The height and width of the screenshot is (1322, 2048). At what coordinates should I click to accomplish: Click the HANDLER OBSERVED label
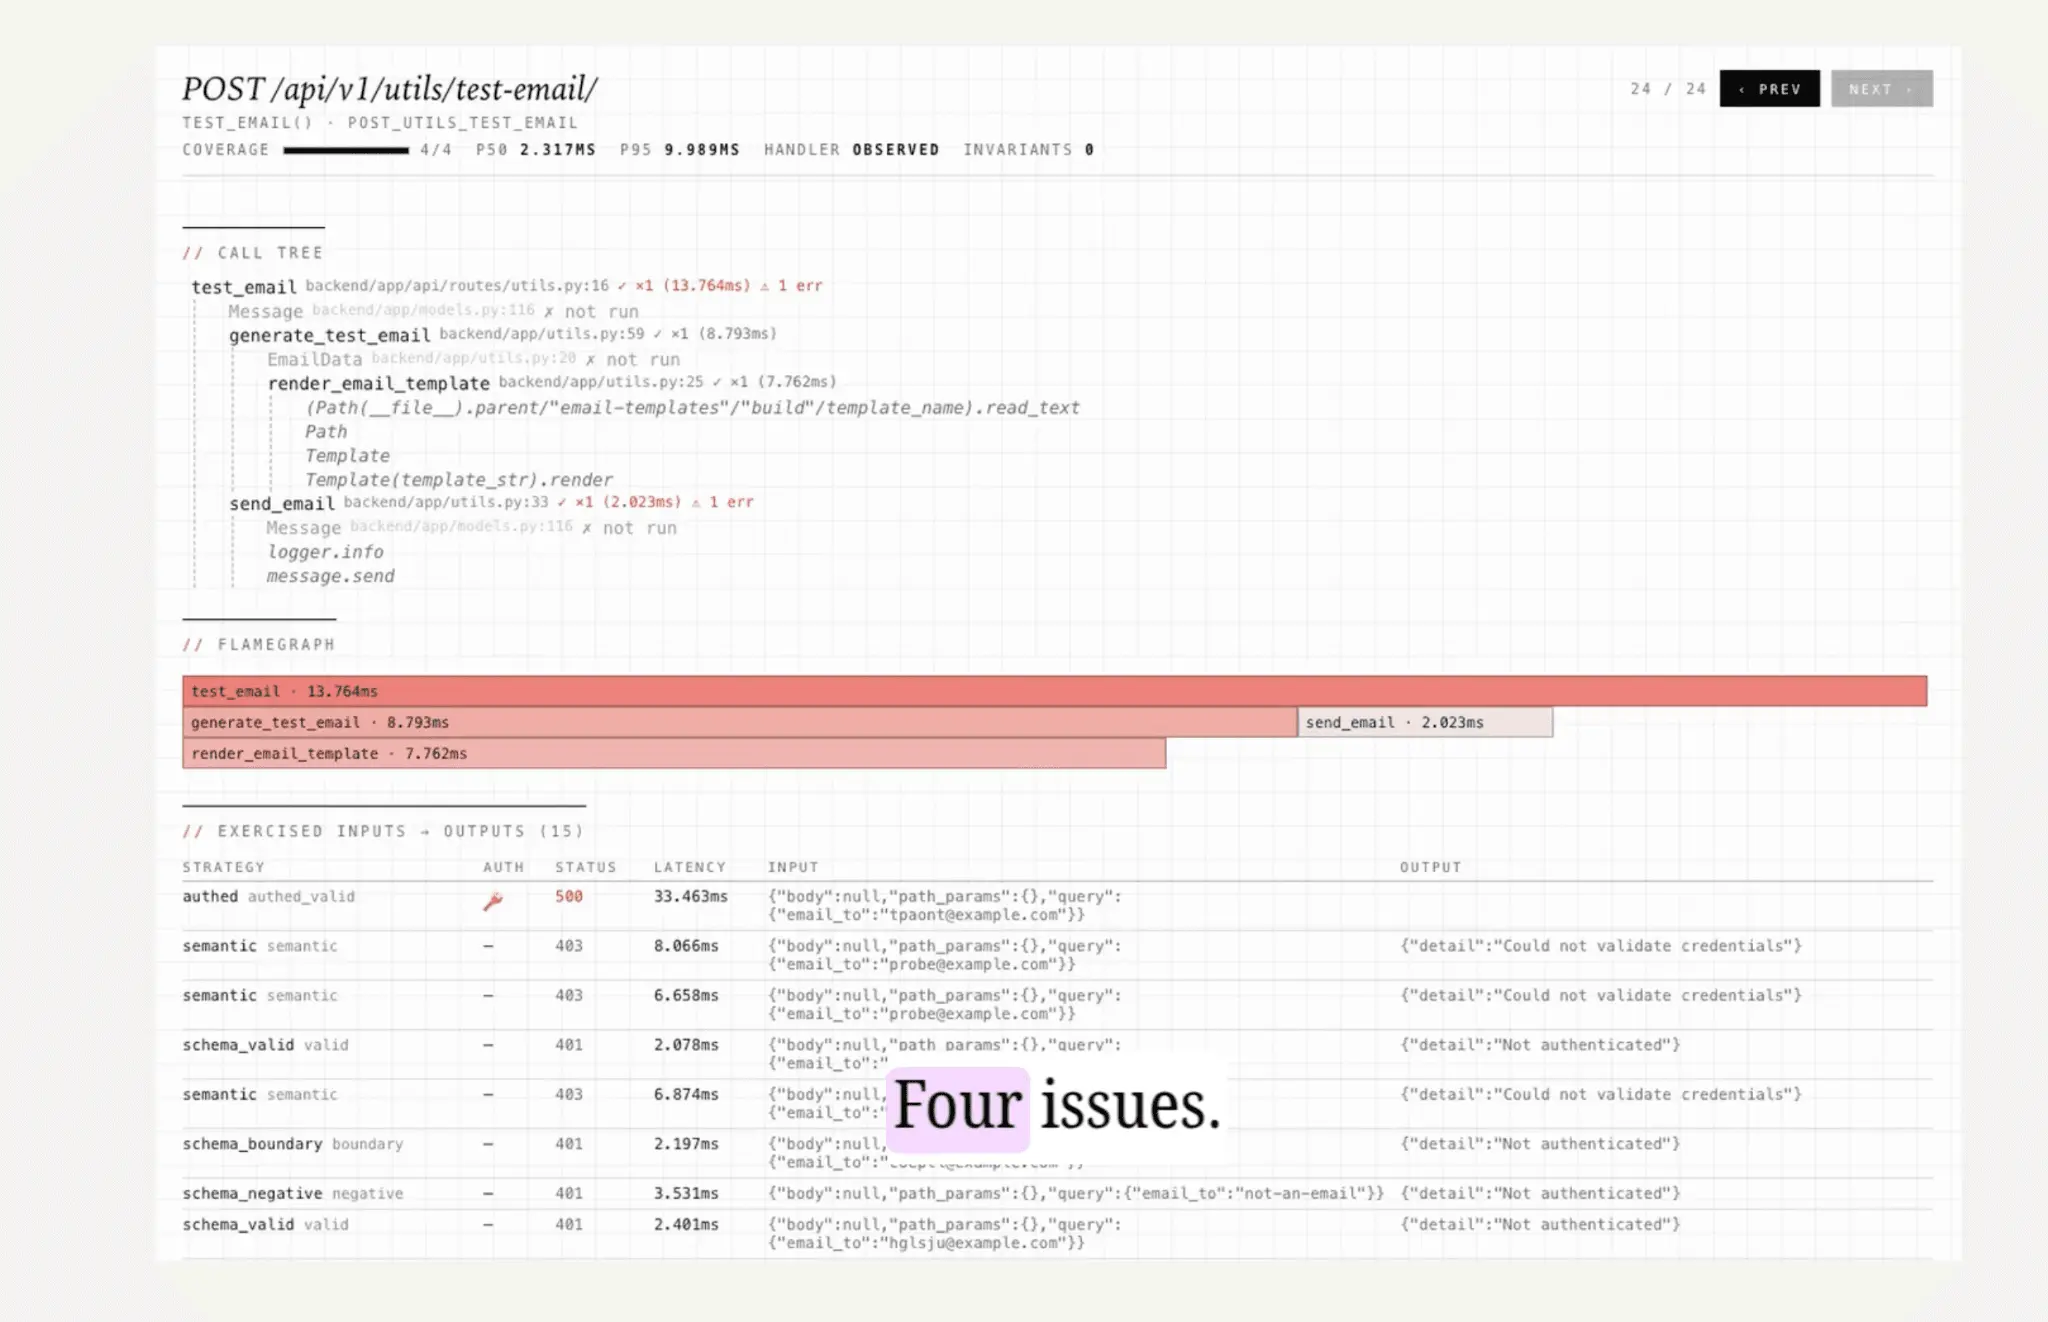[852, 150]
